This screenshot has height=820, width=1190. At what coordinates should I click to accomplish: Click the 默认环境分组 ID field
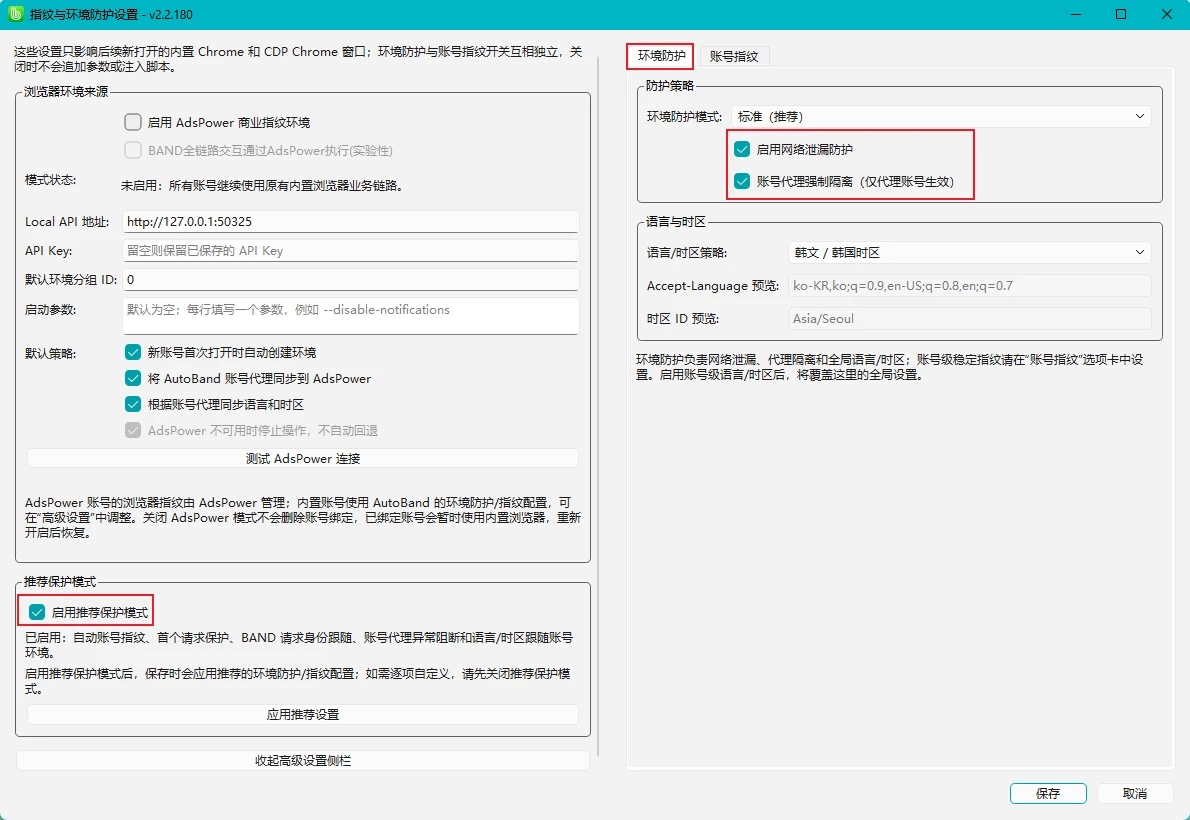[351, 279]
